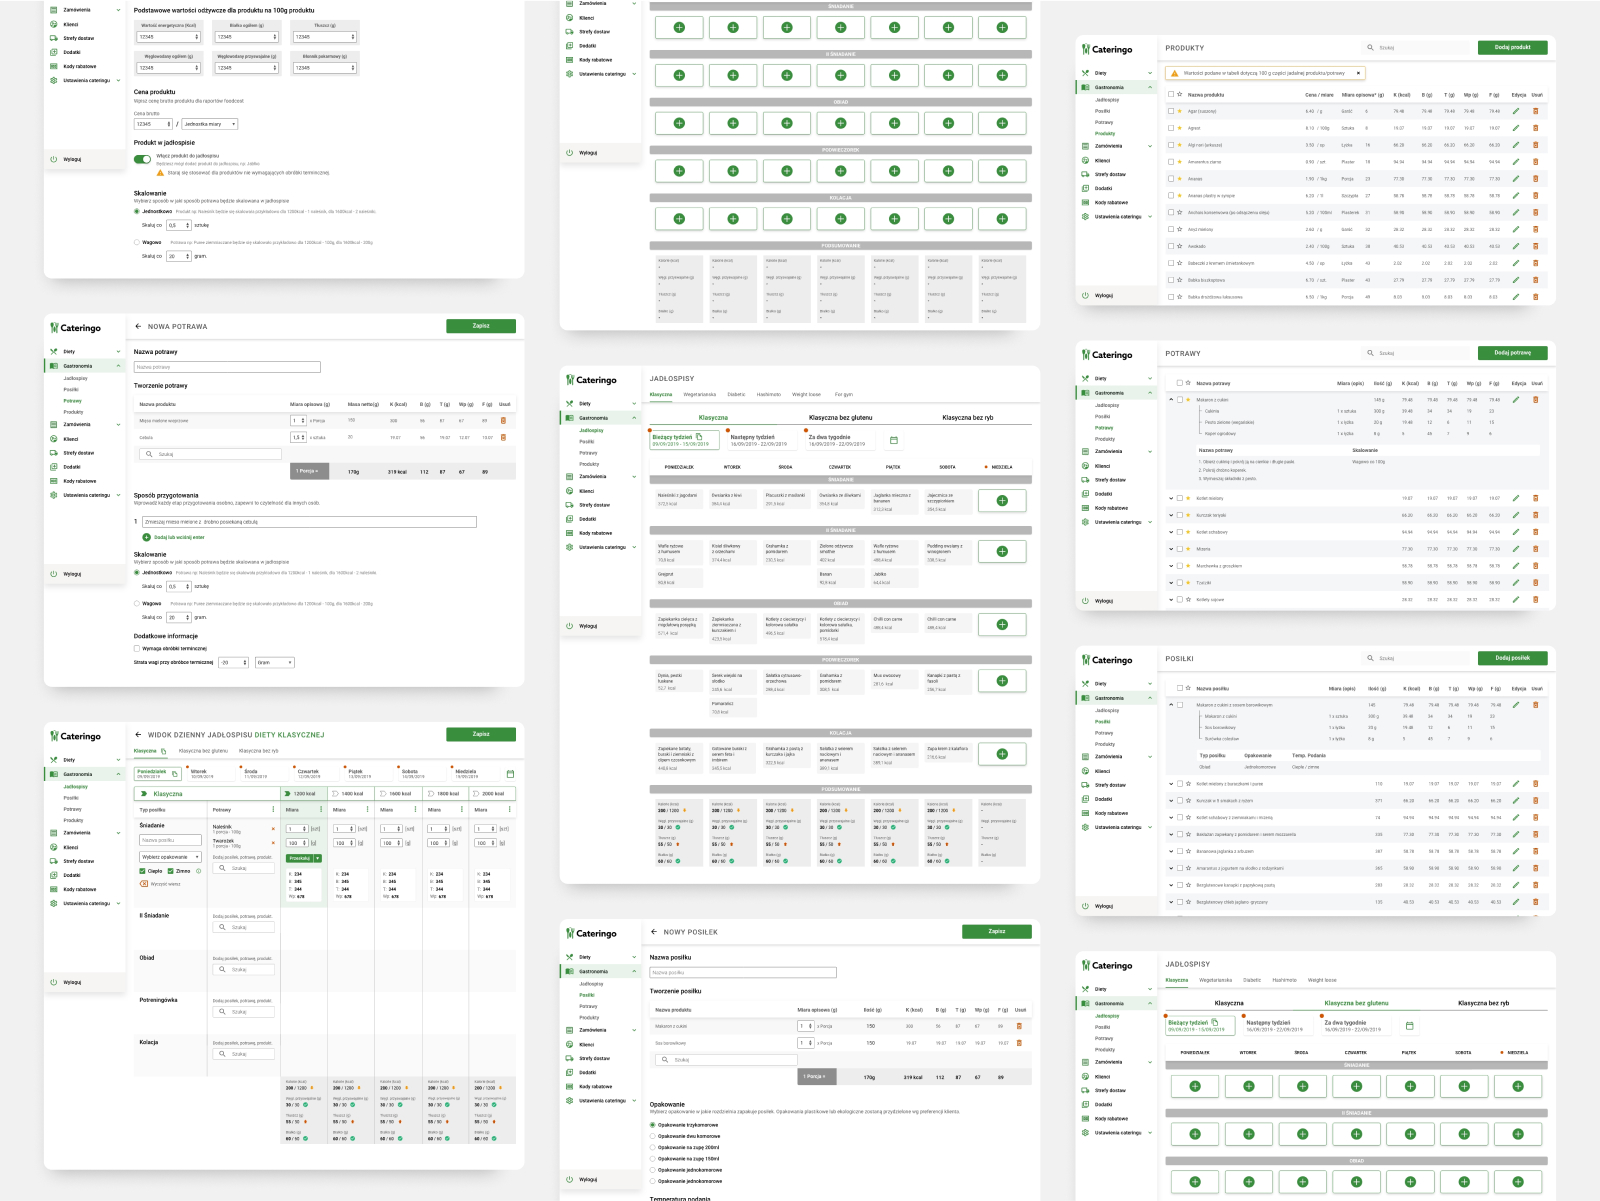Click the Wyloguj power icon on the Produkty screen
1600x1201 pixels.
1085,295
